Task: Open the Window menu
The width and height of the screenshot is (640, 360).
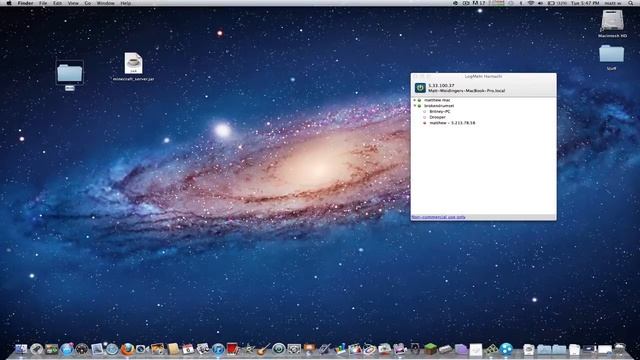Action: 106,3
